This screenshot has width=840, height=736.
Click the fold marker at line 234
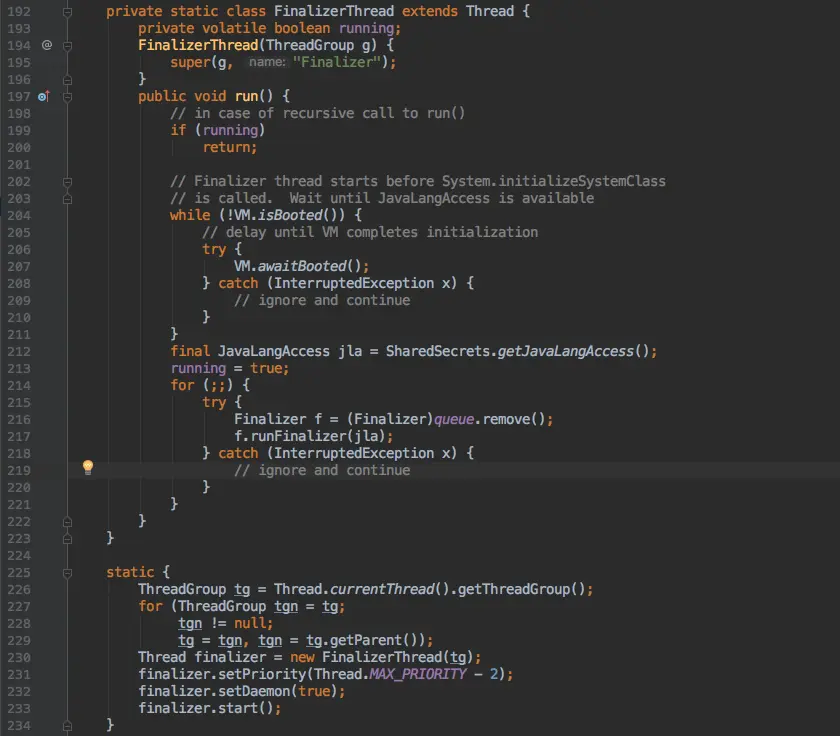66,725
